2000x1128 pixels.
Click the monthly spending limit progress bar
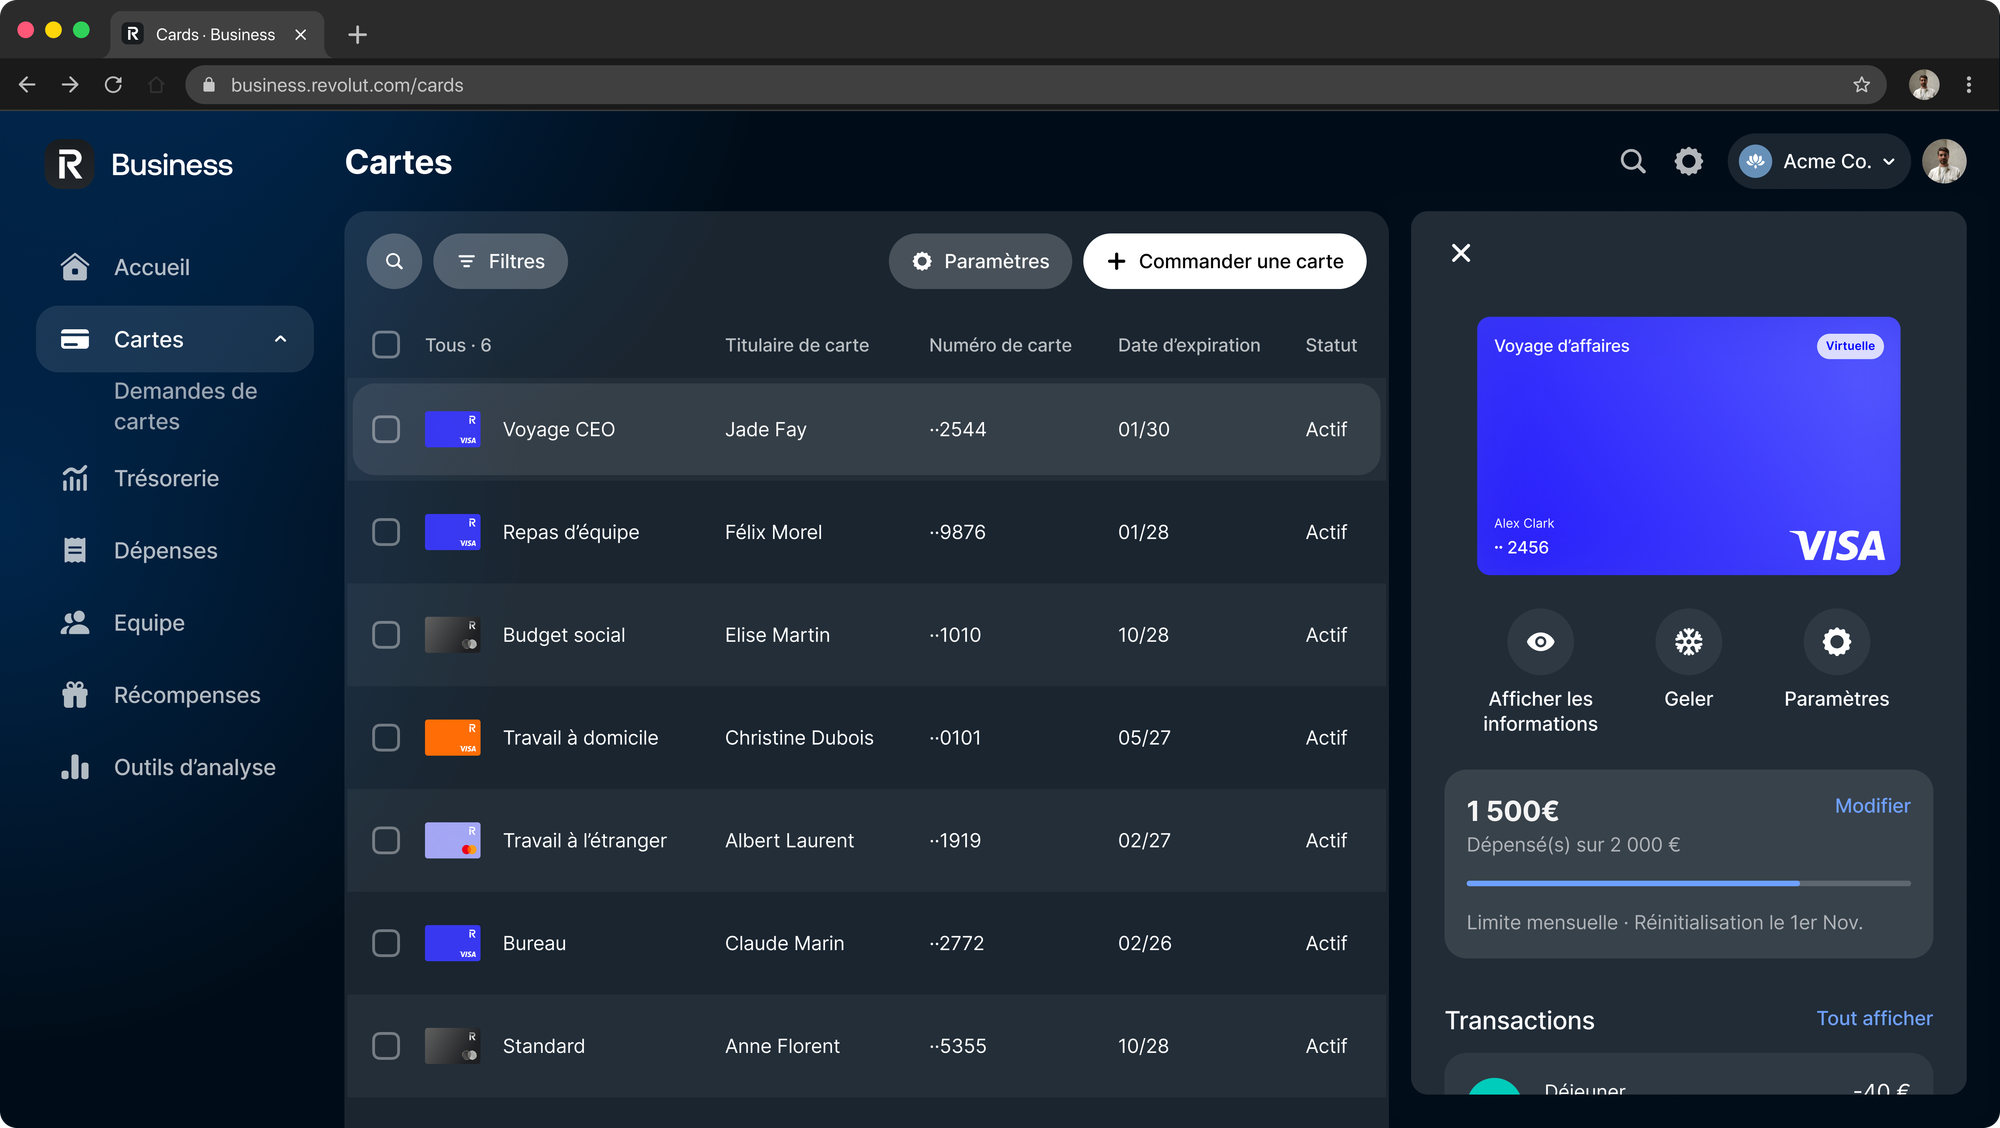coord(1687,883)
